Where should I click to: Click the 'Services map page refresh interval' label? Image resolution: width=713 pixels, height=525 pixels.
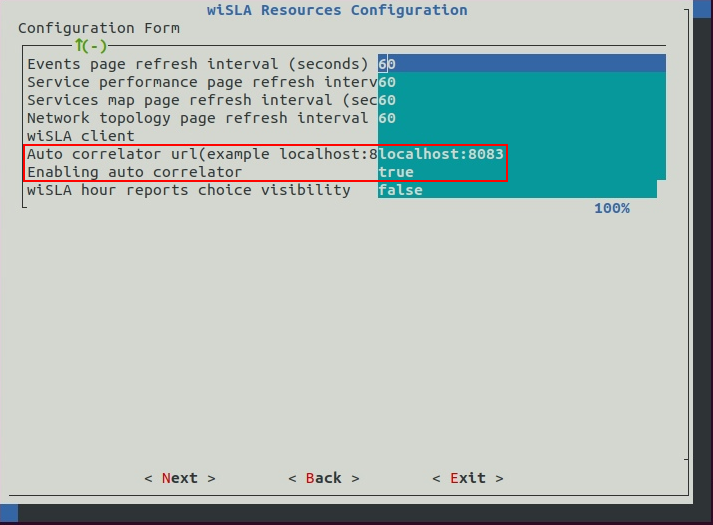[x=202, y=100]
